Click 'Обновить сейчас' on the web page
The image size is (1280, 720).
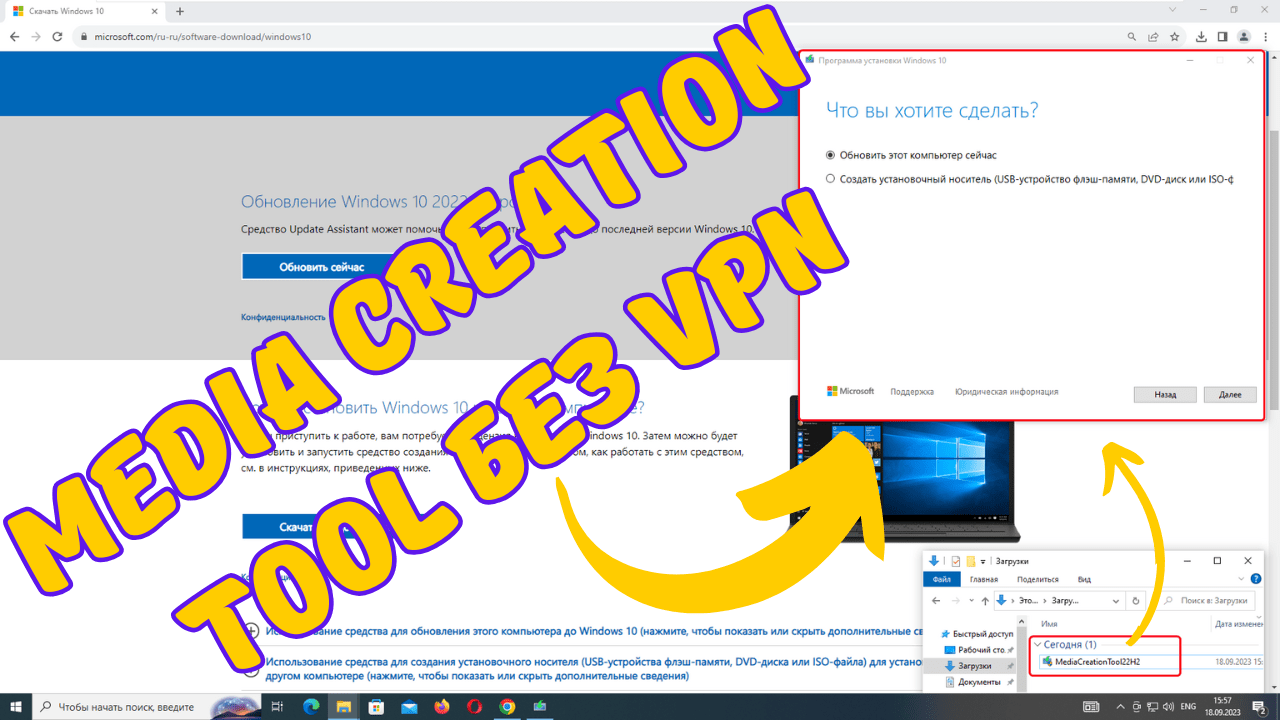point(322,266)
